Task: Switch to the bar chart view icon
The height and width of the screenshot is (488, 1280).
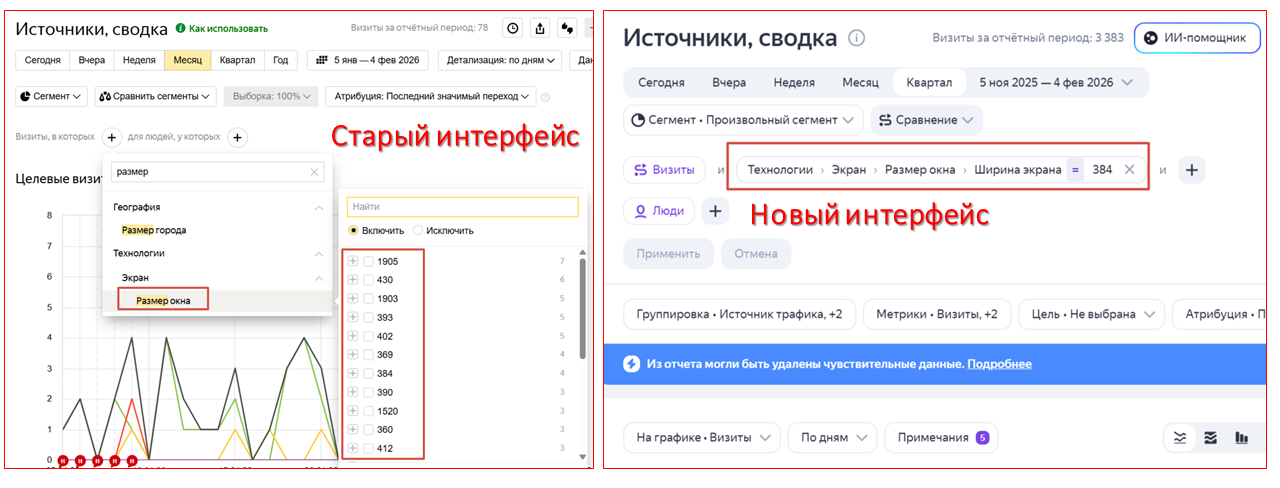Action: (1241, 438)
